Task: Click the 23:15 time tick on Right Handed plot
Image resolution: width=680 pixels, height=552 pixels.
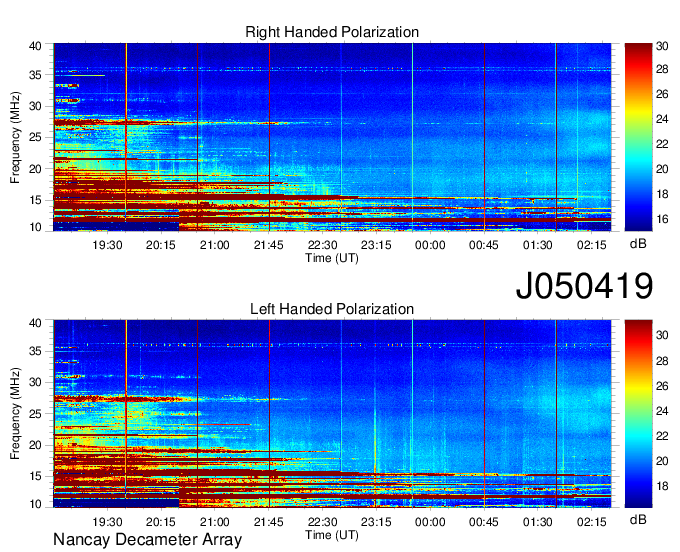Action: point(376,245)
